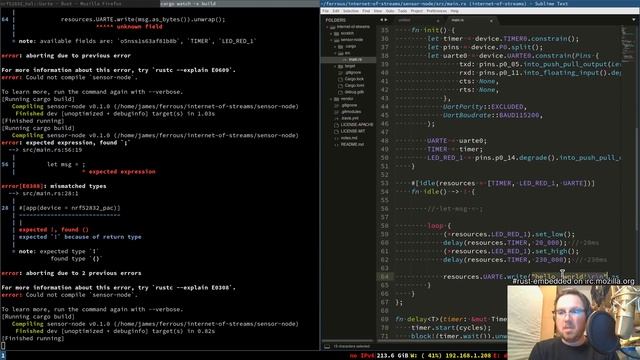Expand the .cargo folder arrow
The width and height of the screenshot is (640, 360).
tap(335, 47)
